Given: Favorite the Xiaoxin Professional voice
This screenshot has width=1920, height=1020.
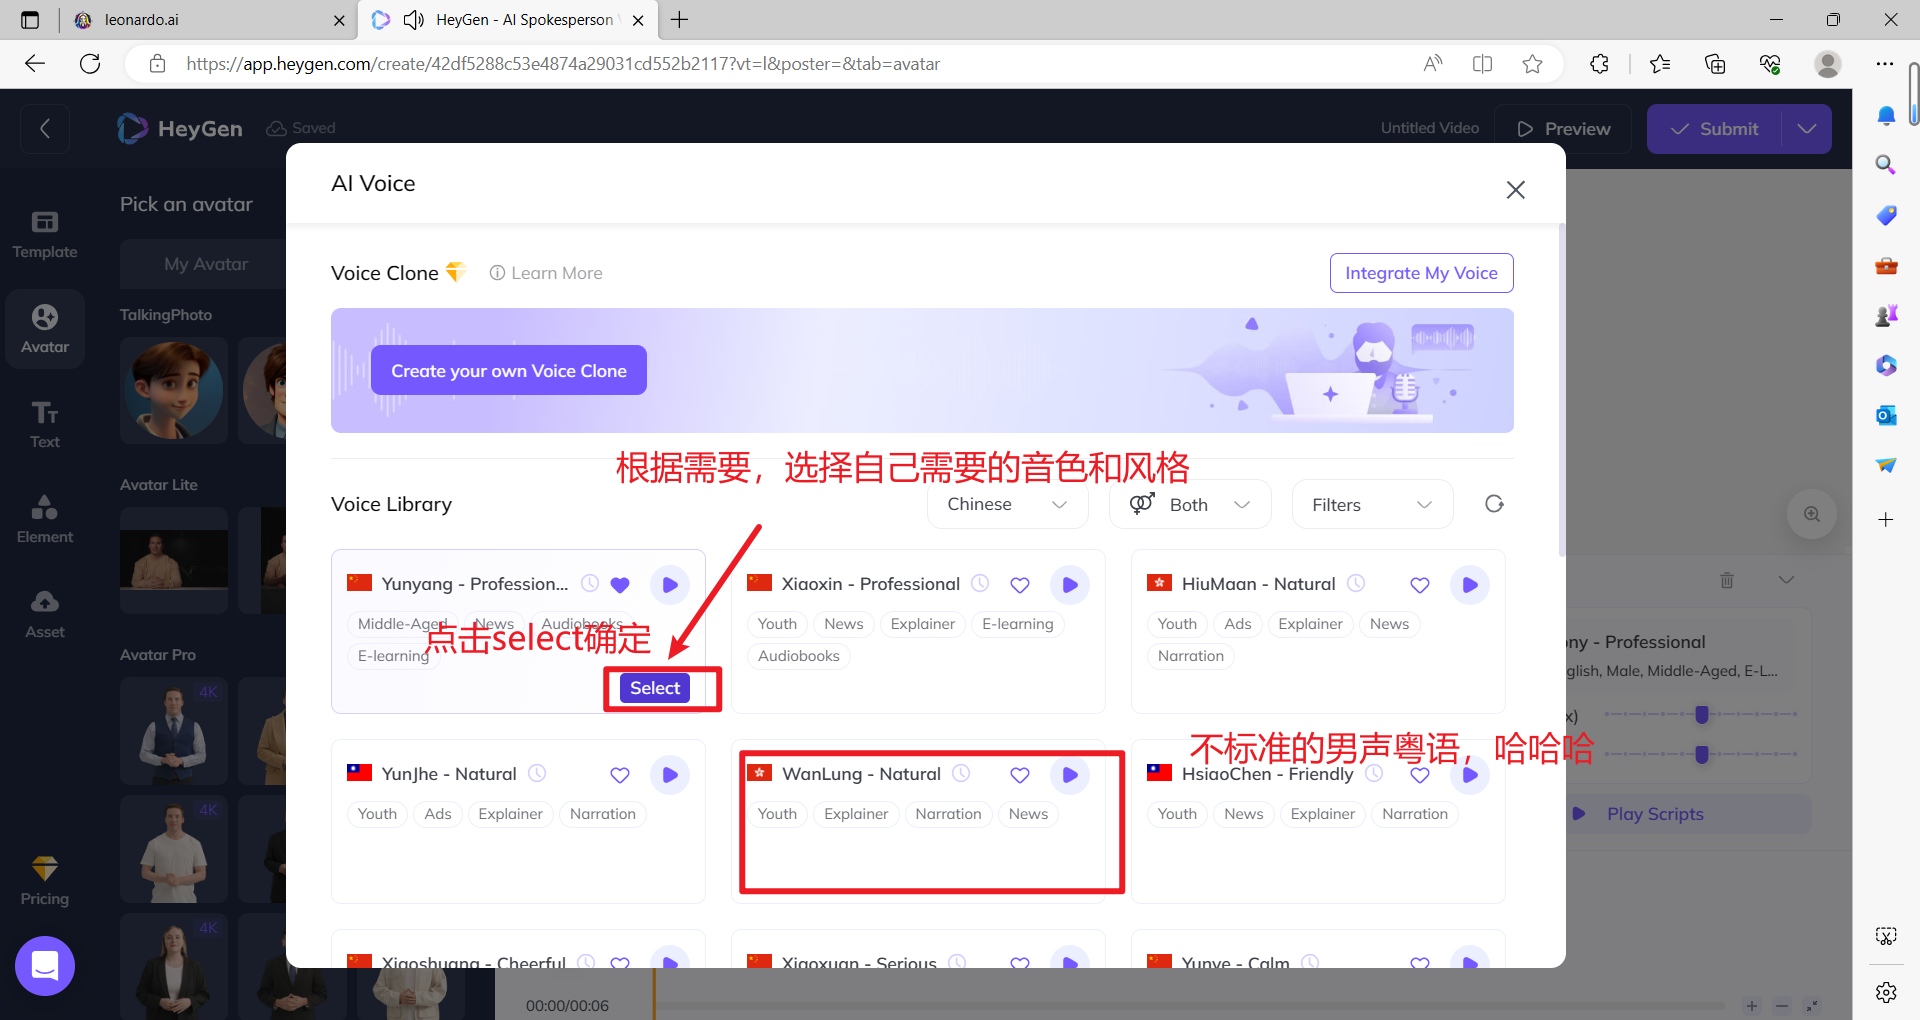Looking at the screenshot, I should pyautogui.click(x=1020, y=585).
